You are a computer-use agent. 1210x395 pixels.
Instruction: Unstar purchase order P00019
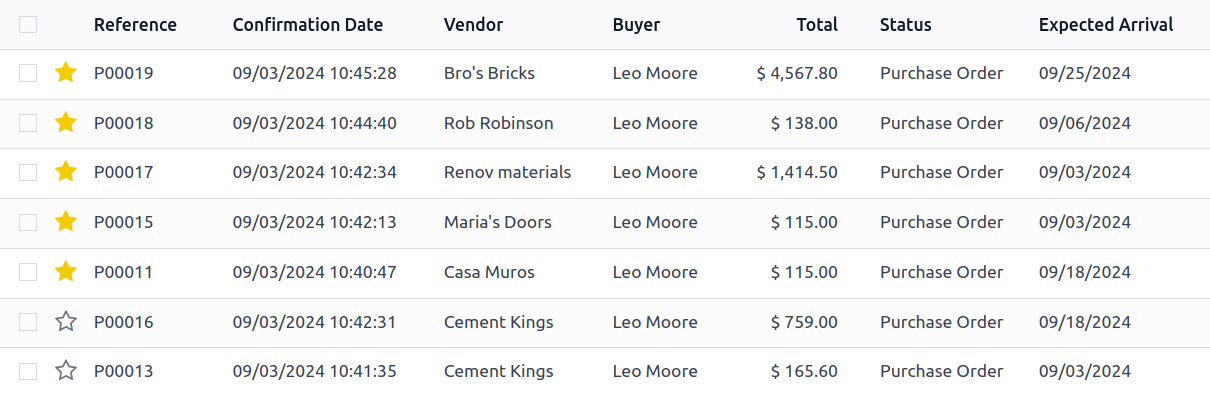click(66, 72)
